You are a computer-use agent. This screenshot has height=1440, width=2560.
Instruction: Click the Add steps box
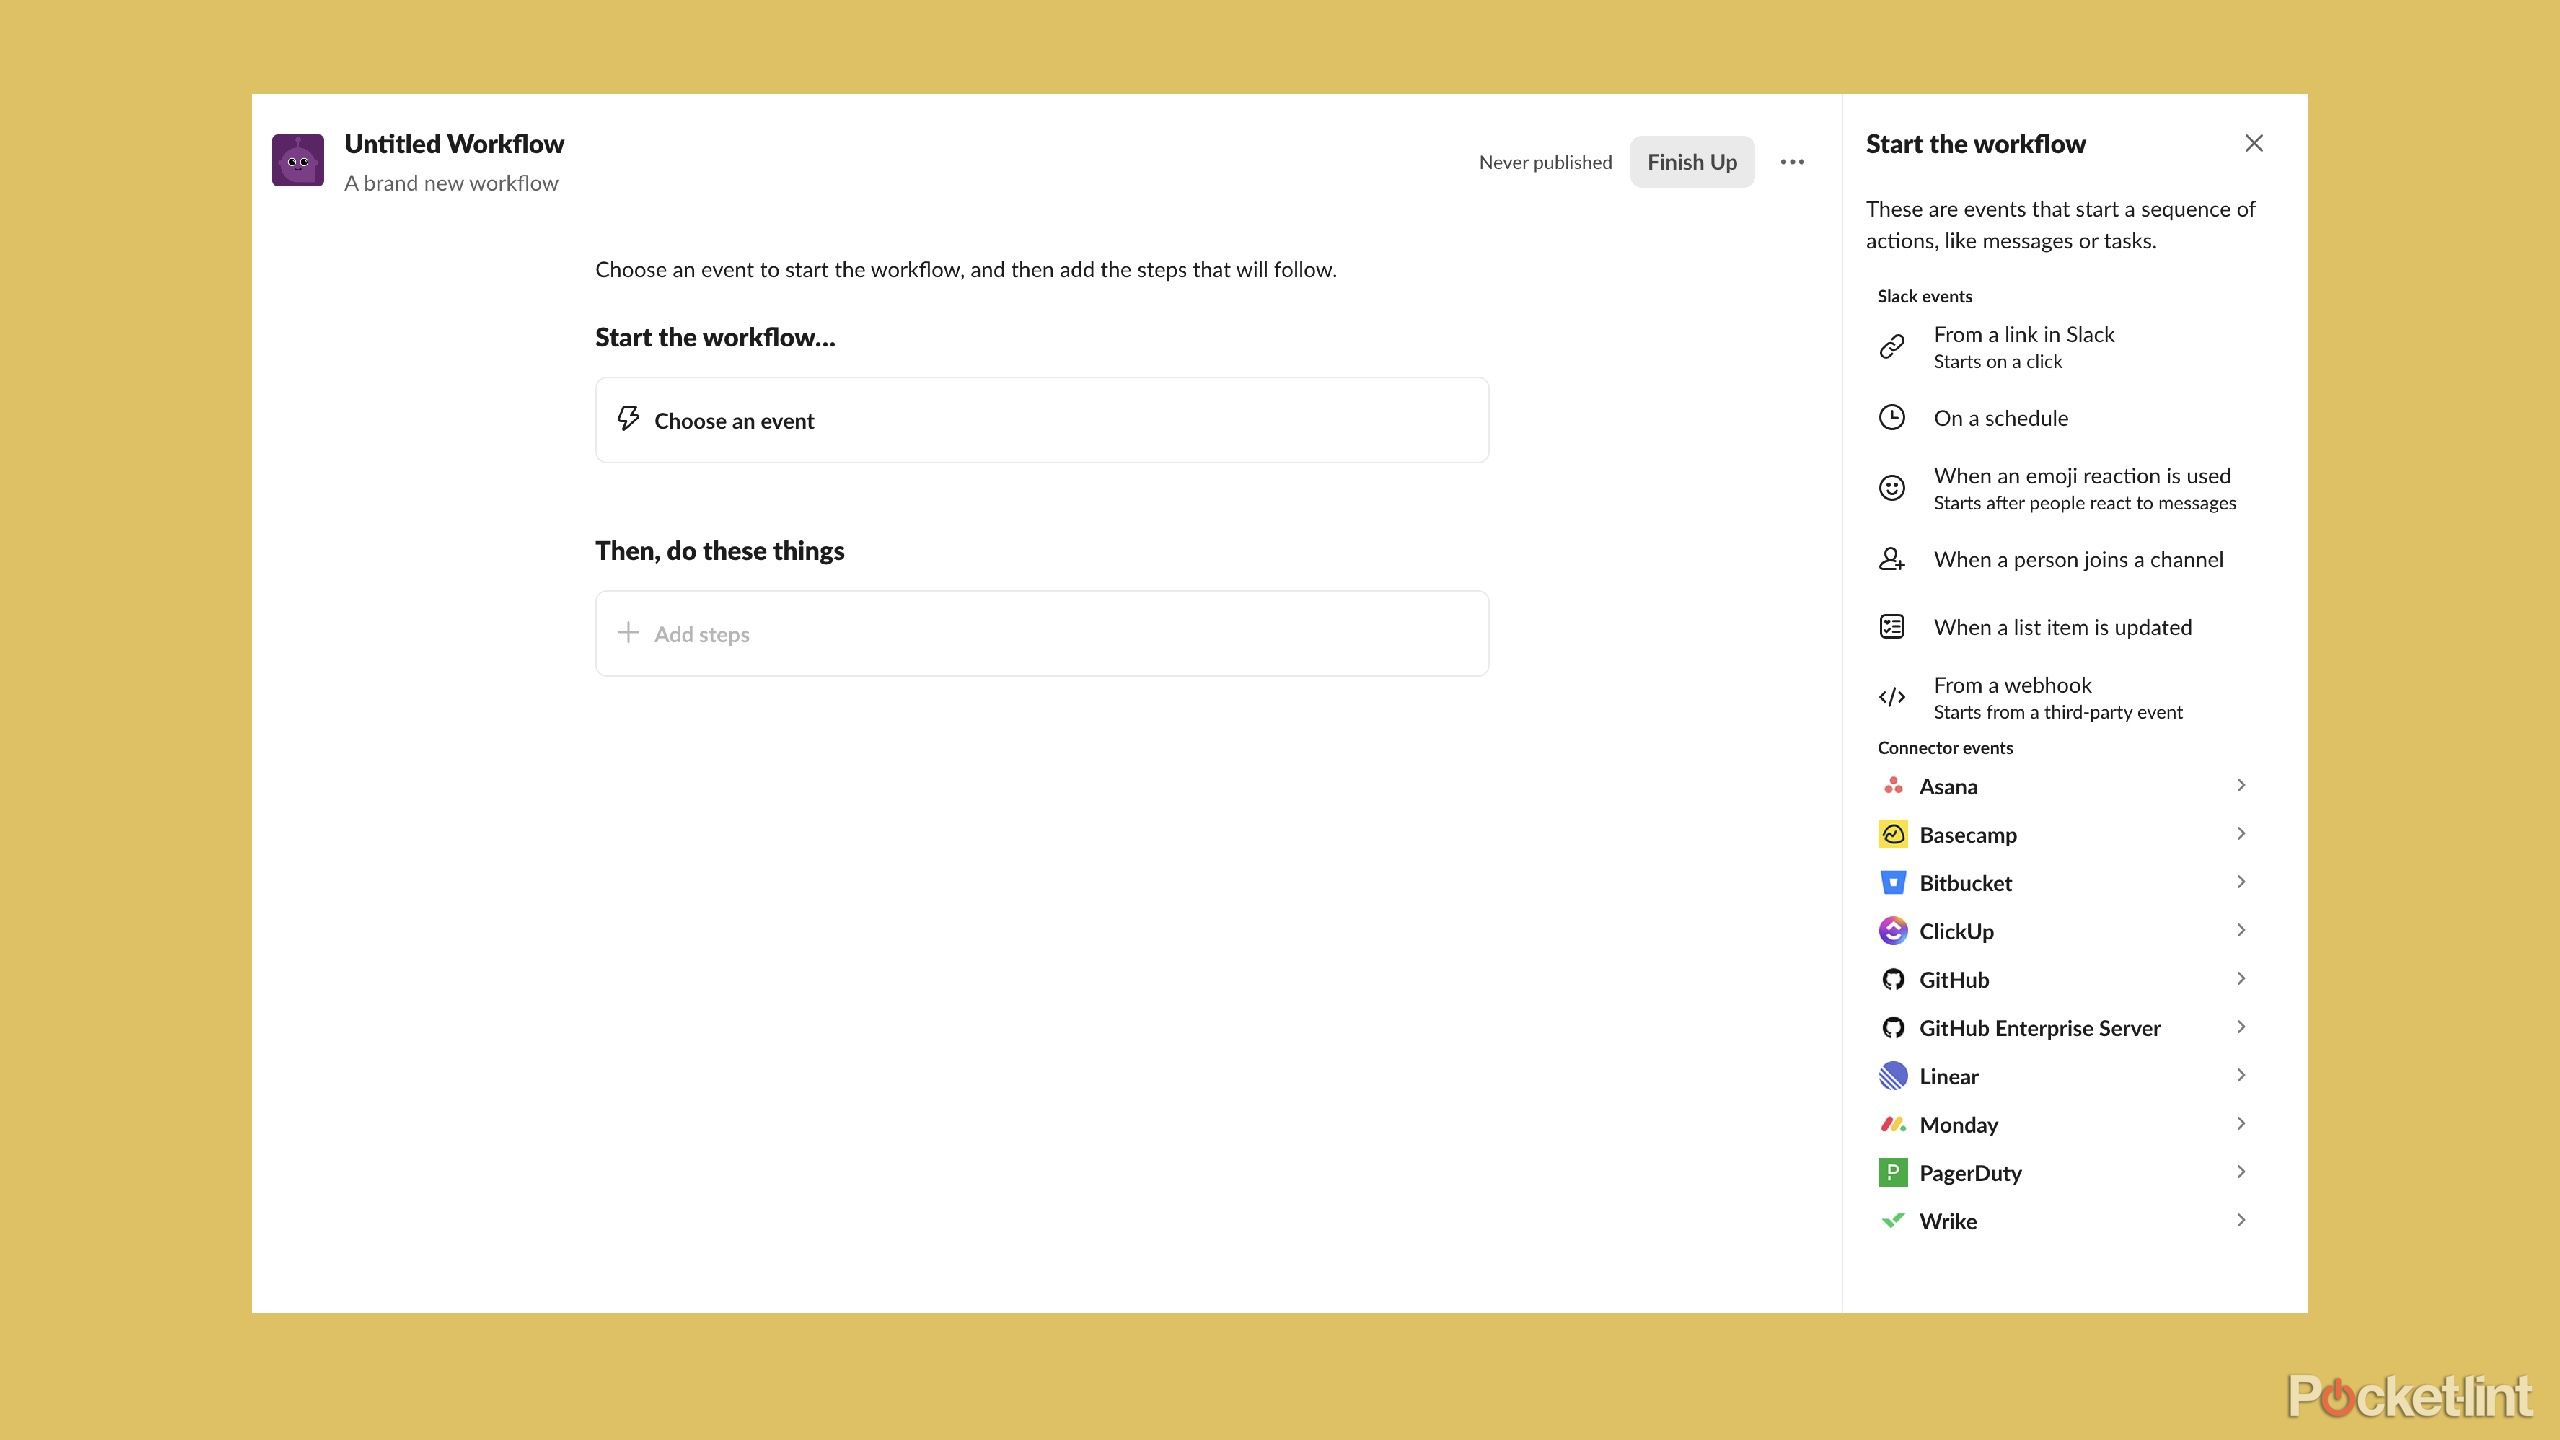[x=1042, y=633]
